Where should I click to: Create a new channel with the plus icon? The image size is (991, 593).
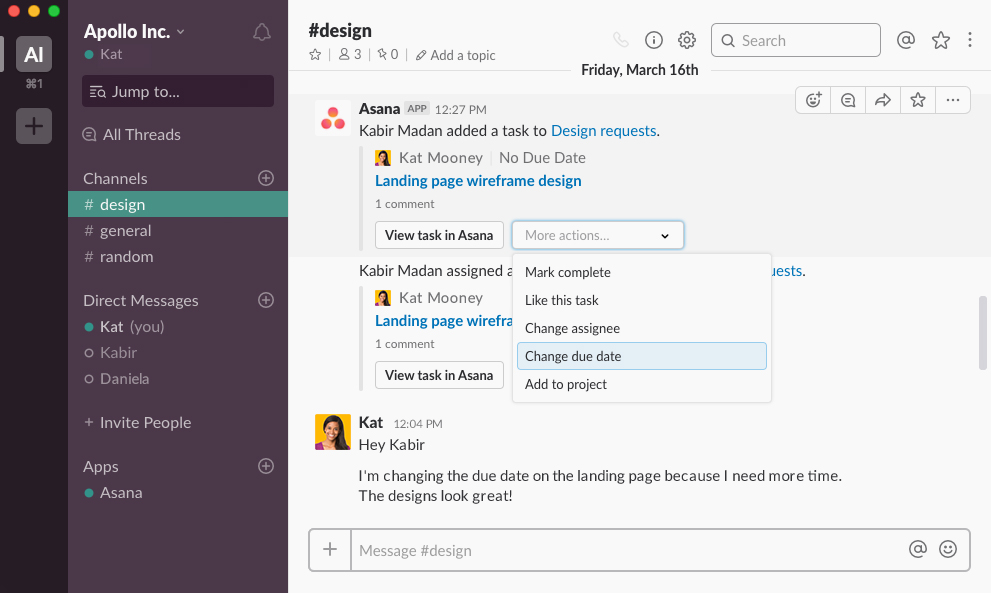pos(265,178)
